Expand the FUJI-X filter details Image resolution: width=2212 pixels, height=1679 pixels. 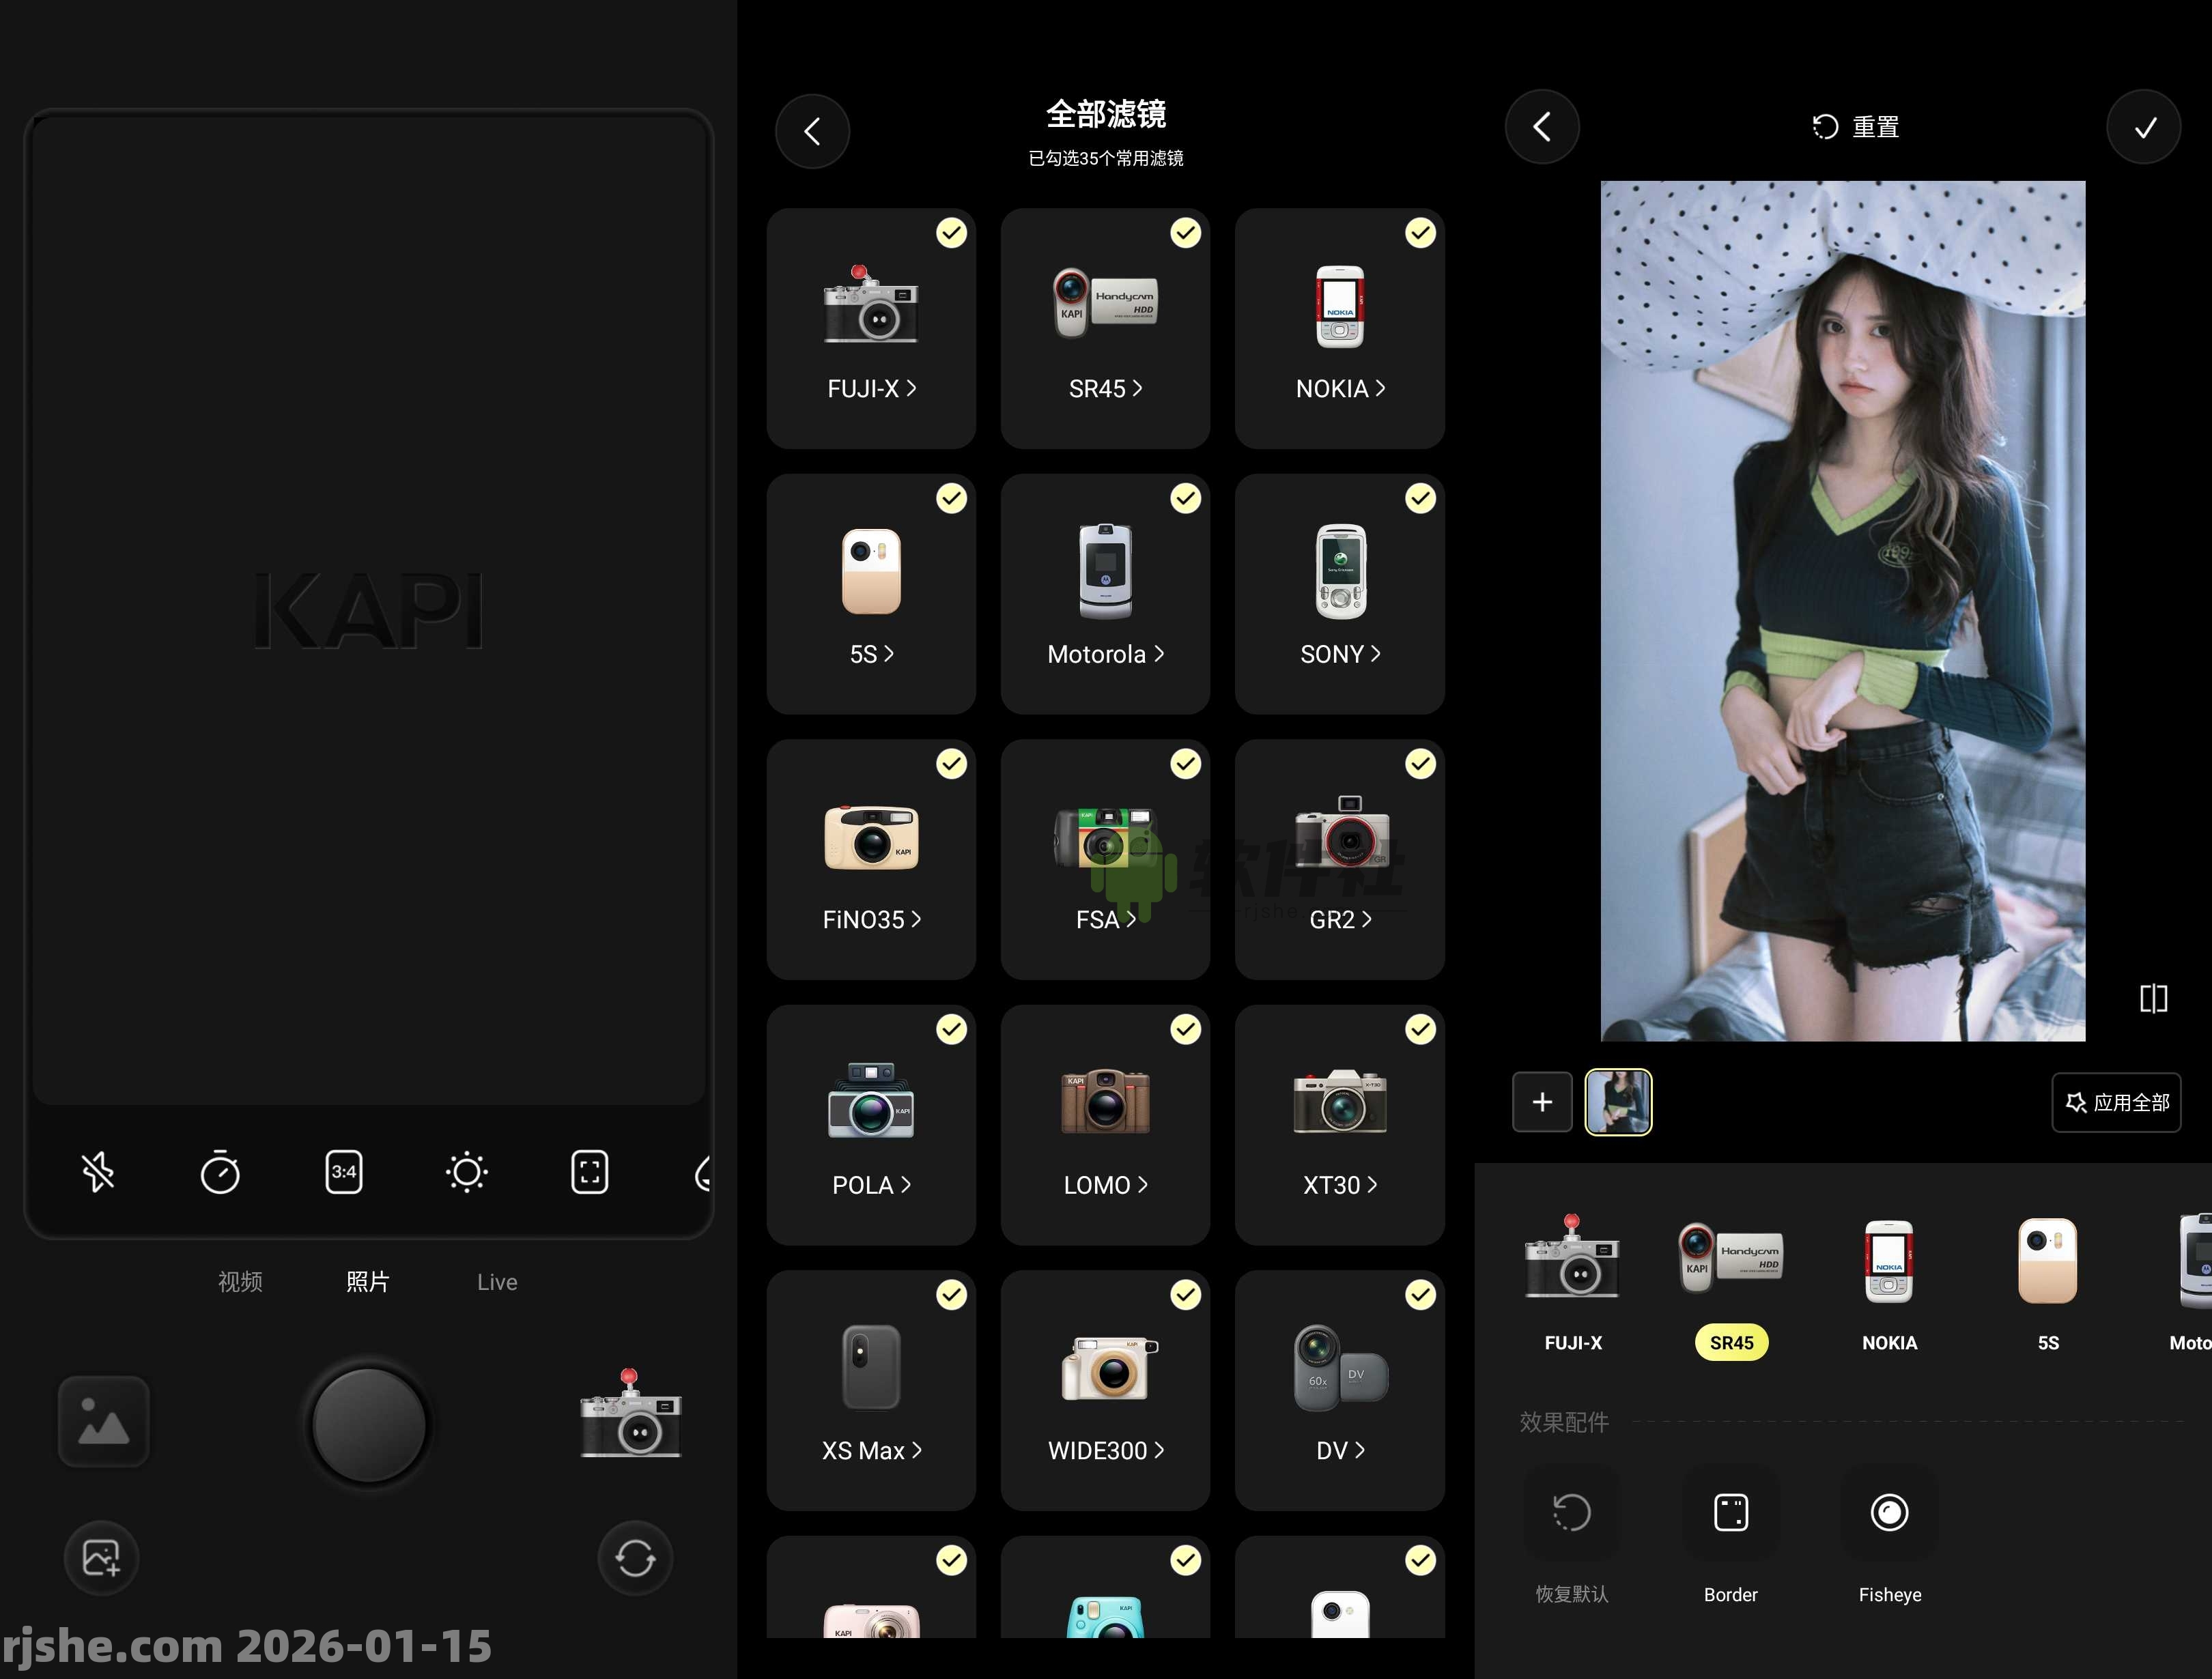(871, 389)
